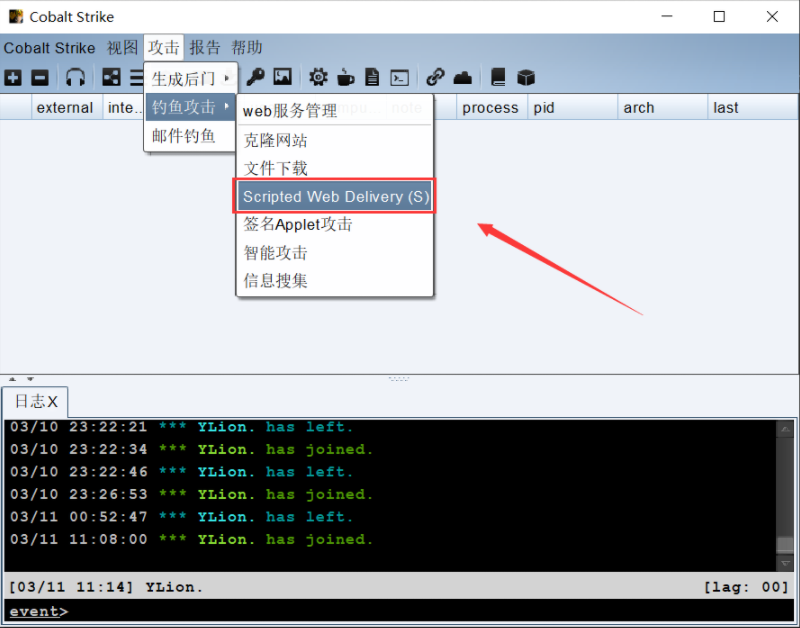Viewport: 800px width, 628px height.
Task: Open help via the book icon
Action: pyautogui.click(x=498, y=78)
